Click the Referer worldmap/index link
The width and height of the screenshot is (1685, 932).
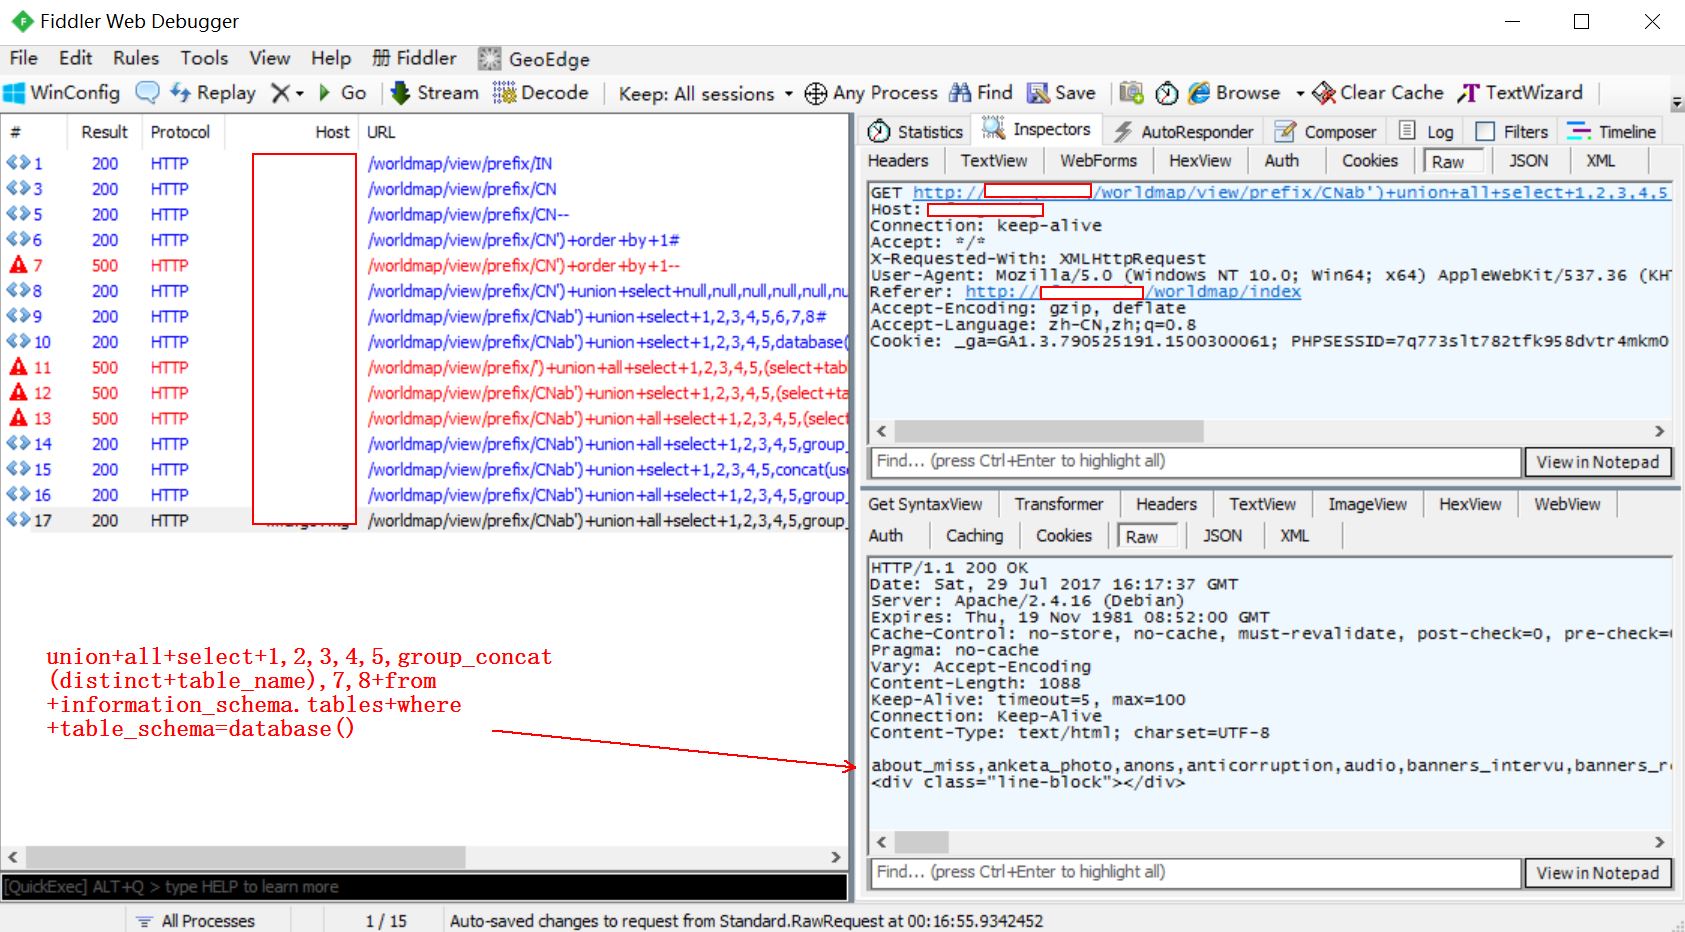tap(1223, 292)
